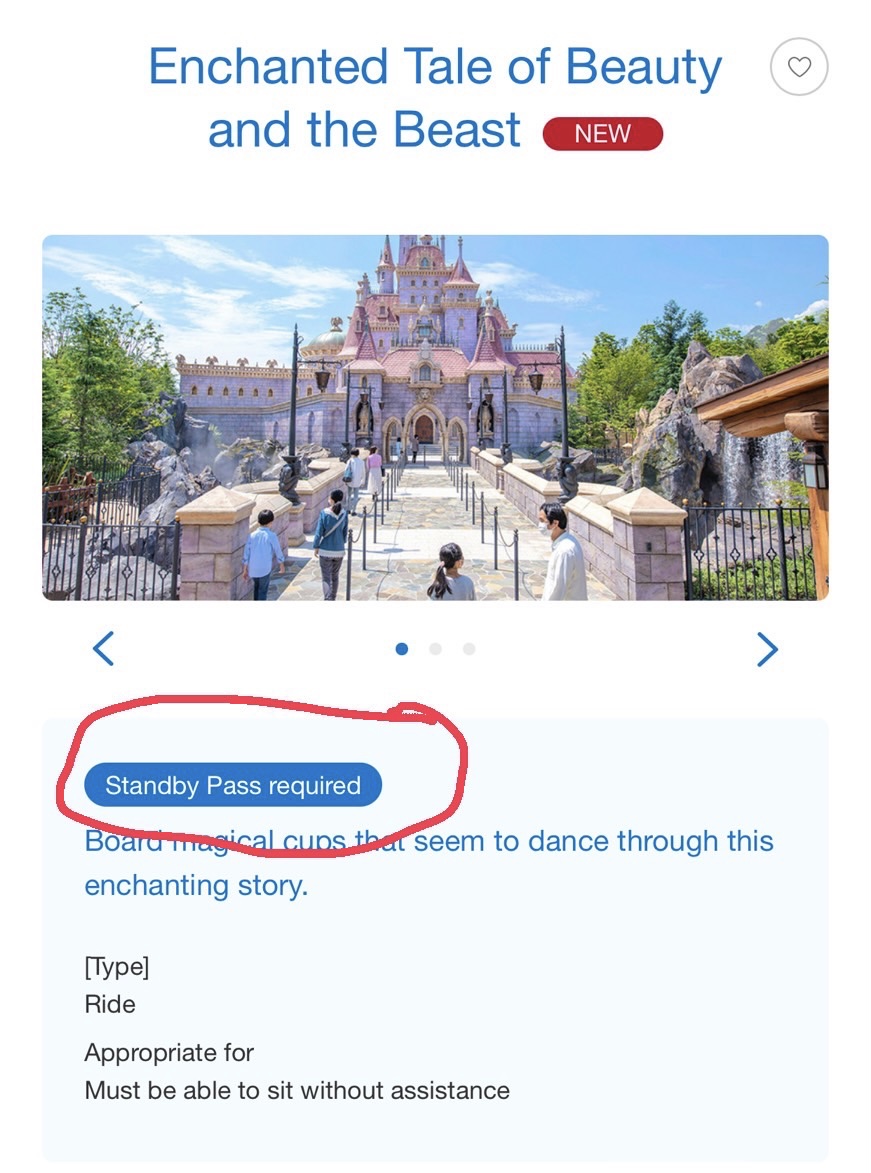The height and width of the screenshot is (1173, 871).
Task: Tap the sit without assistance requirement text
Action: [x=297, y=1091]
